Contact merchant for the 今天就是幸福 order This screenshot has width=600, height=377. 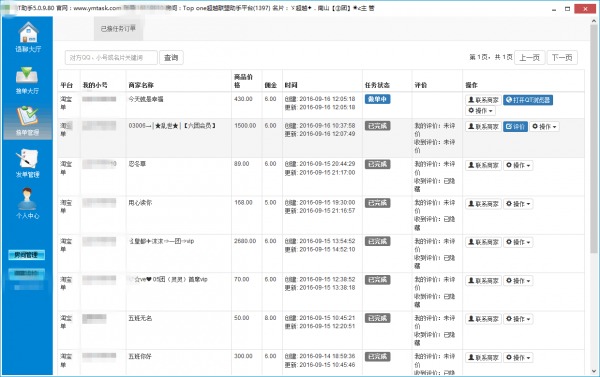coord(483,100)
